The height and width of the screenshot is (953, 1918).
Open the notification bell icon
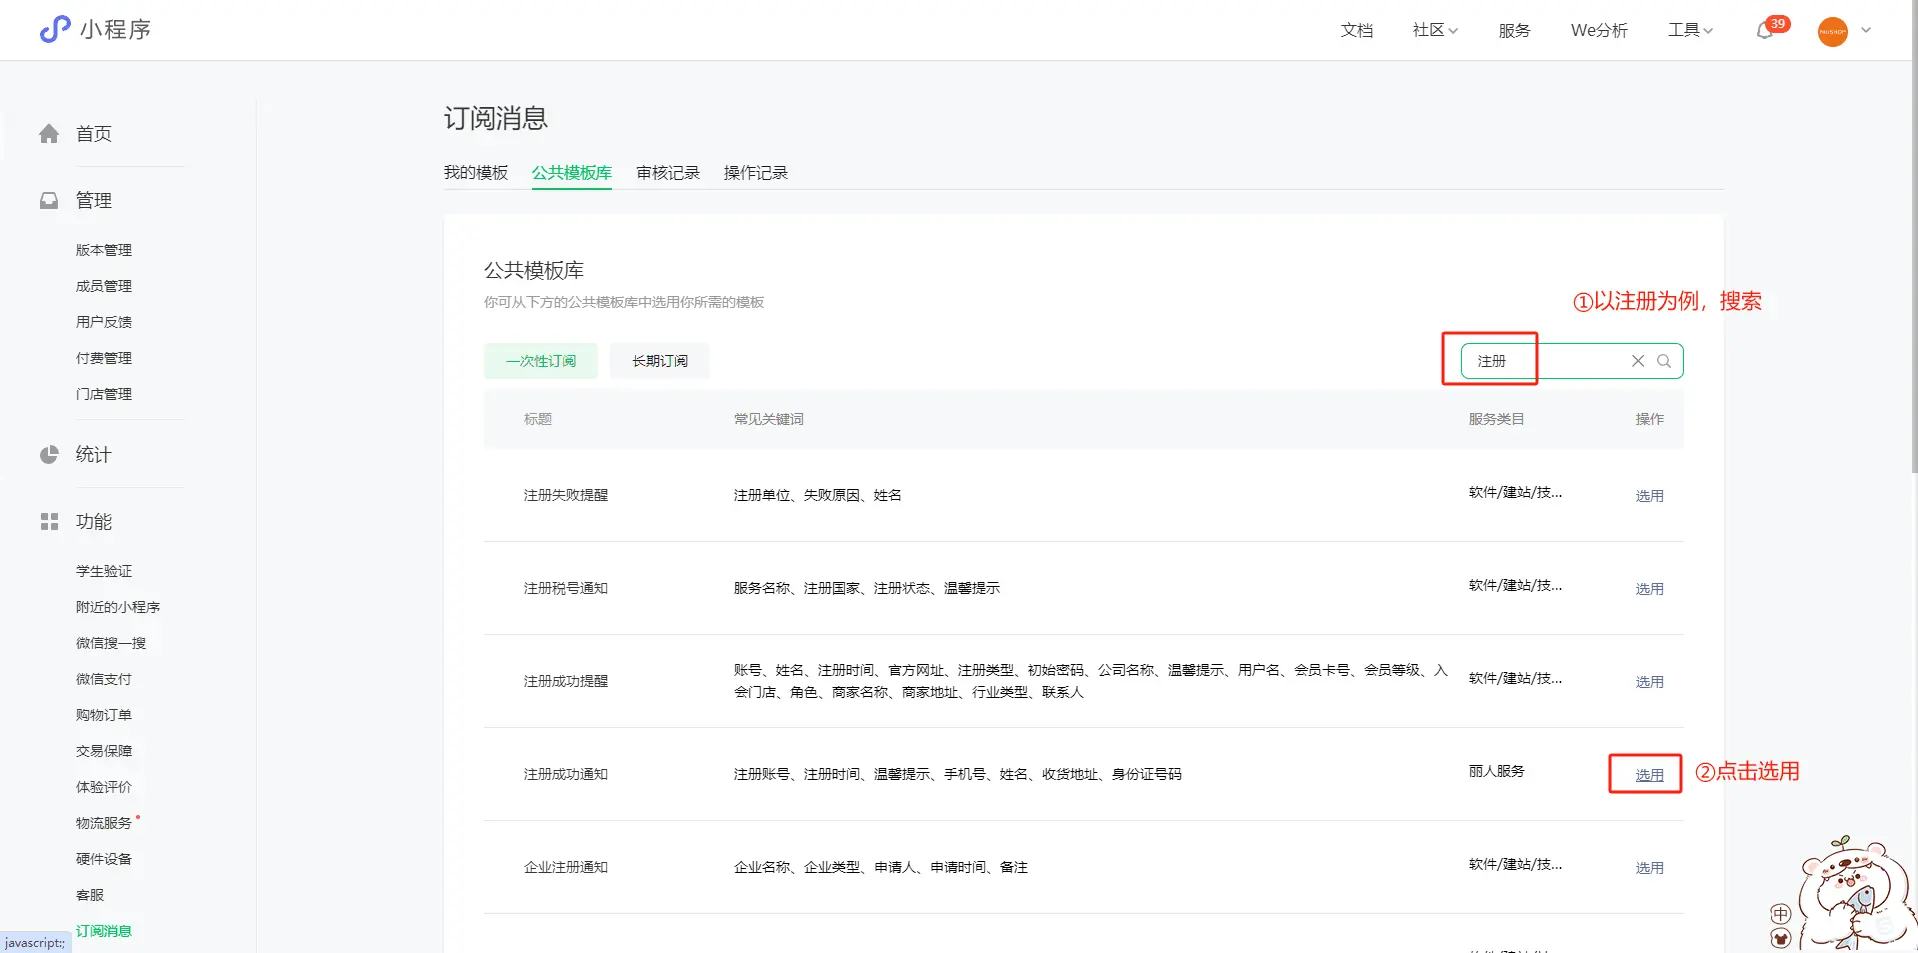1765,31
